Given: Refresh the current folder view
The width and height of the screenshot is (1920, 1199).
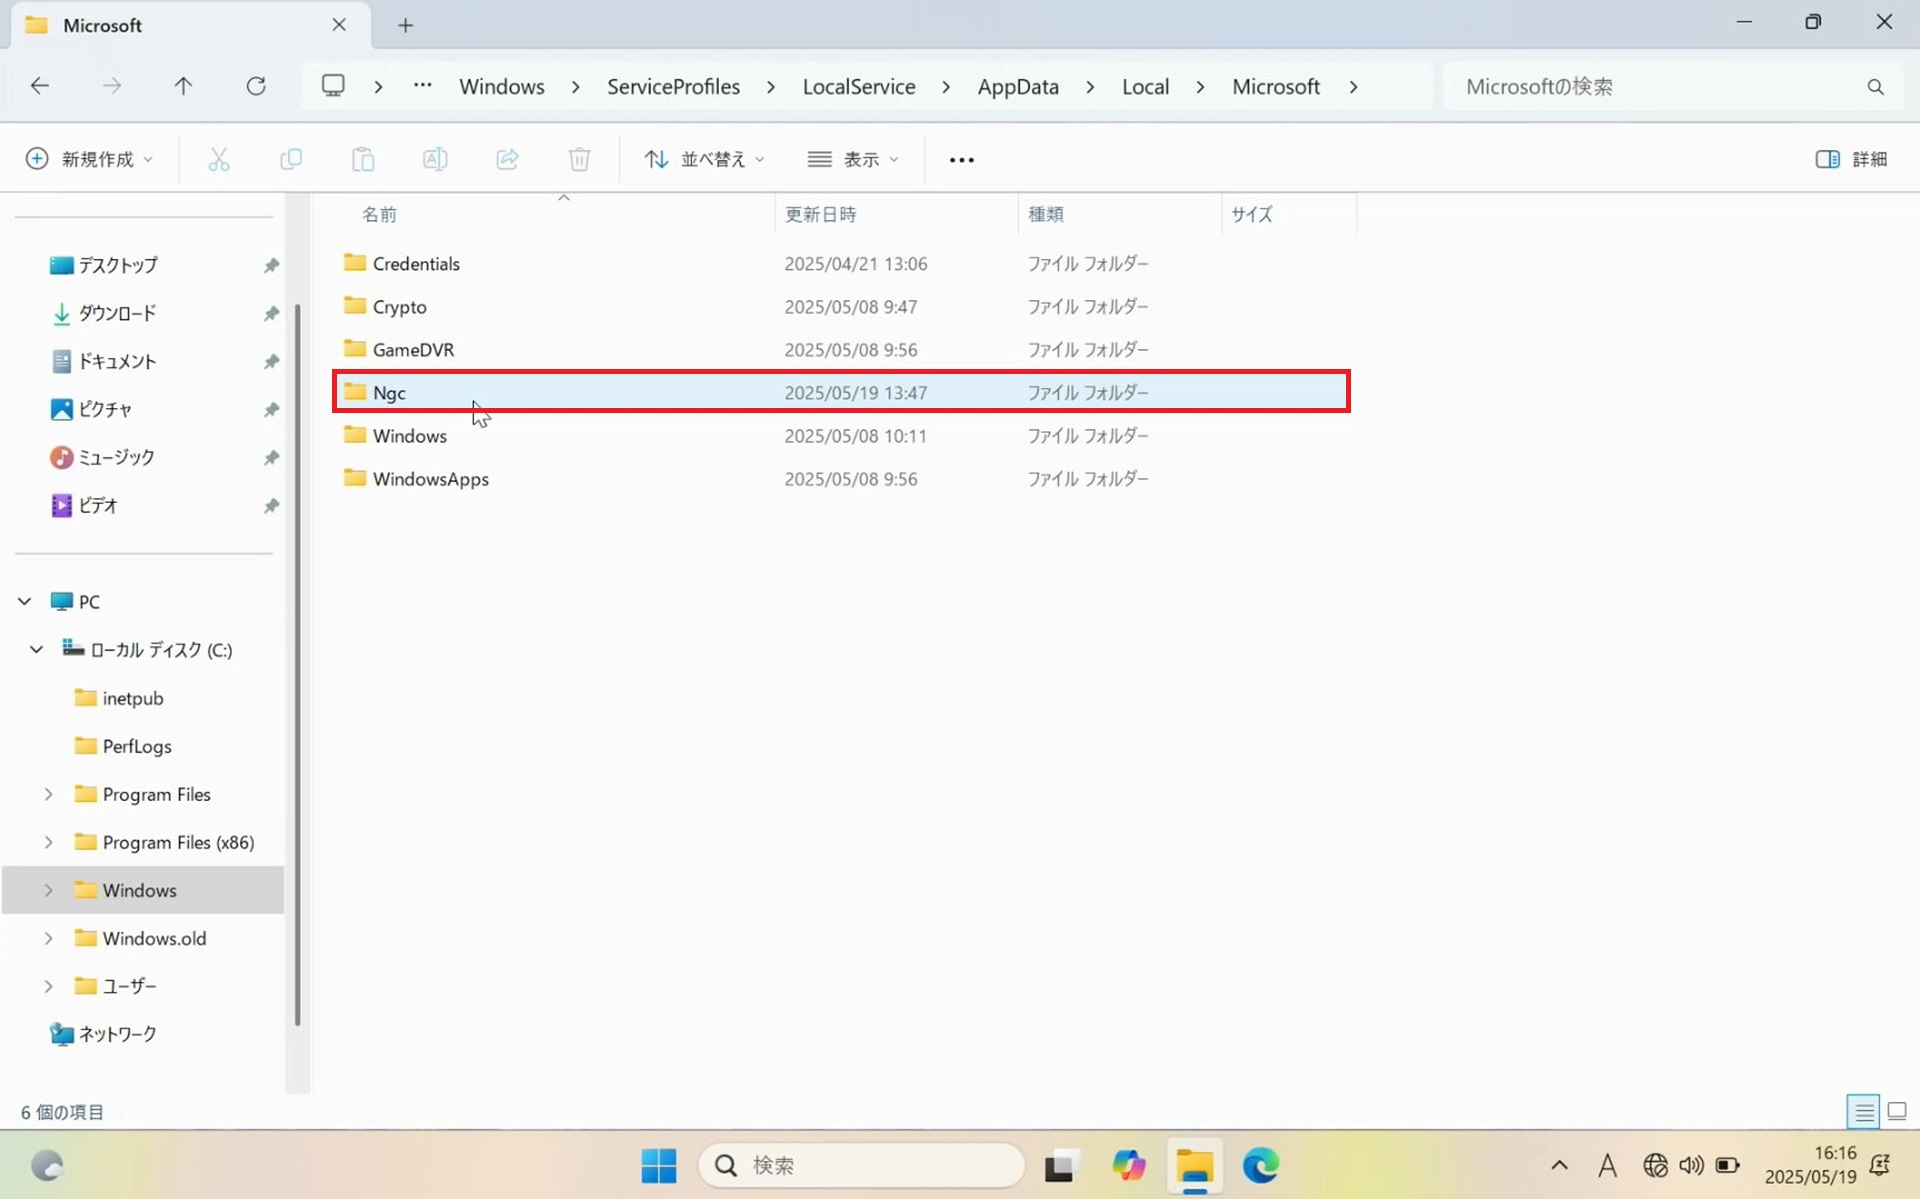Looking at the screenshot, I should [256, 86].
